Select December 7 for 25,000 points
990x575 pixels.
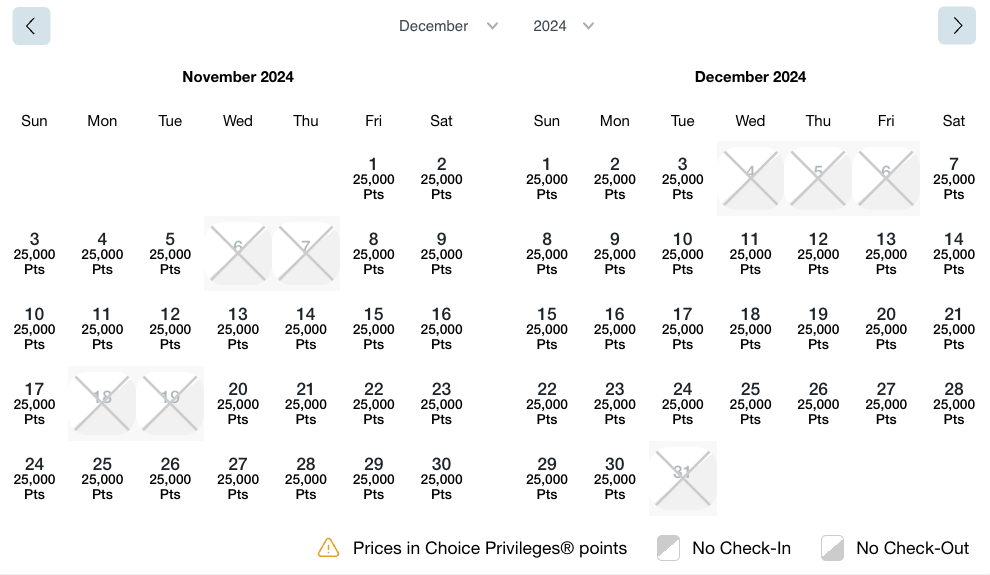[954, 179]
